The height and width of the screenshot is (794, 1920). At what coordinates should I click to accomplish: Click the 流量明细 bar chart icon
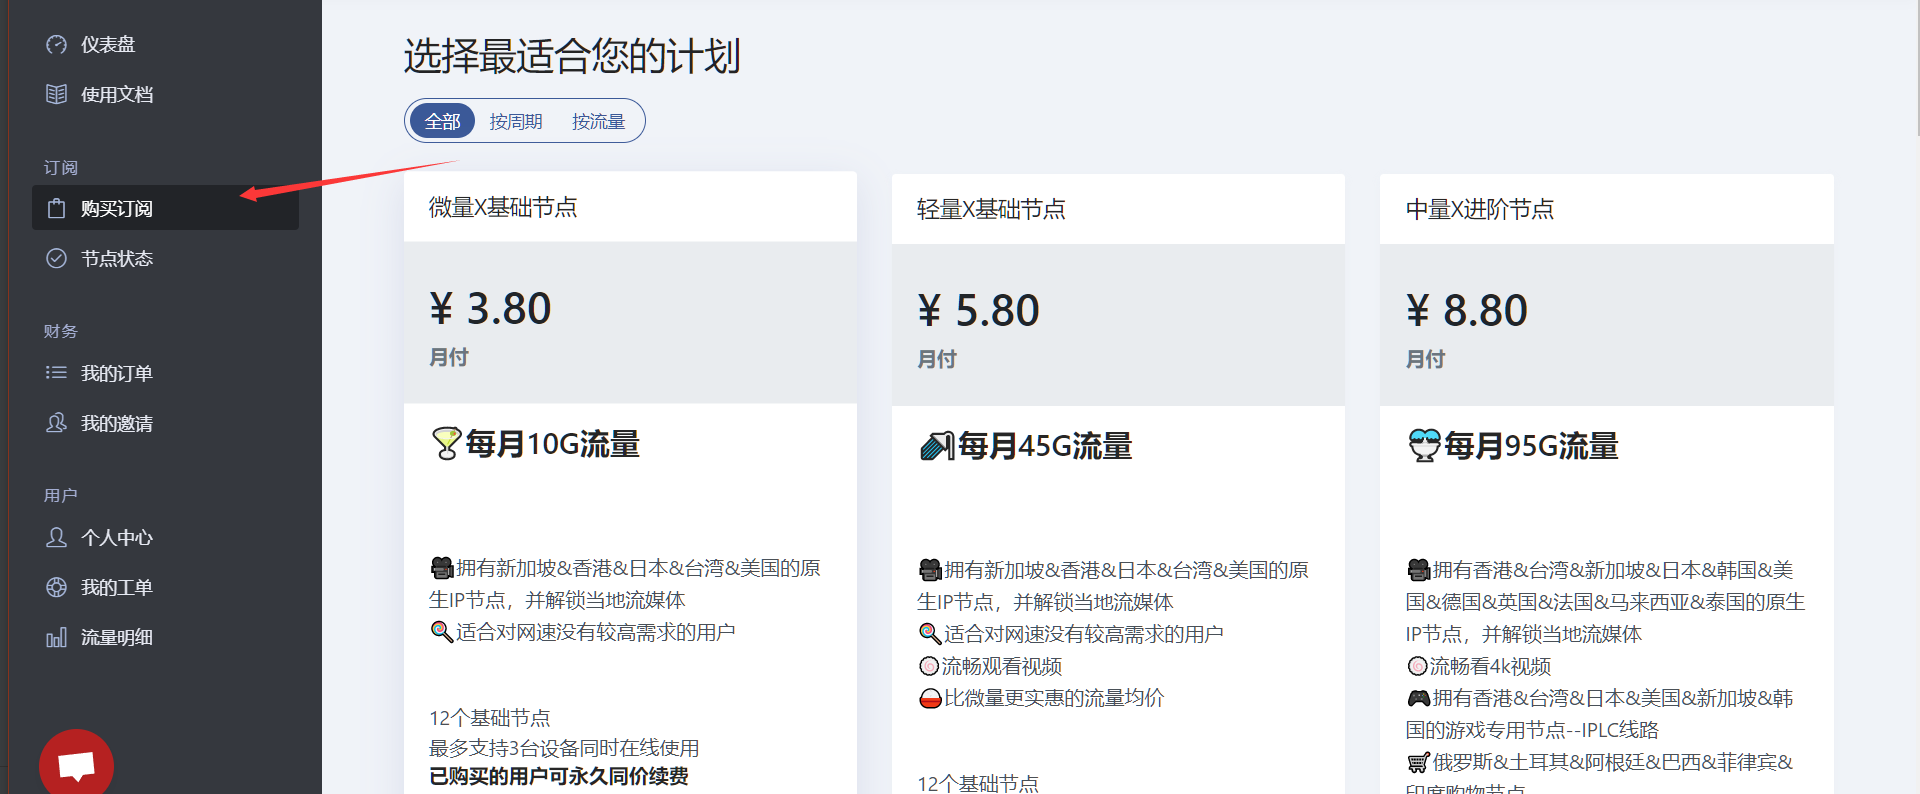[x=57, y=638]
